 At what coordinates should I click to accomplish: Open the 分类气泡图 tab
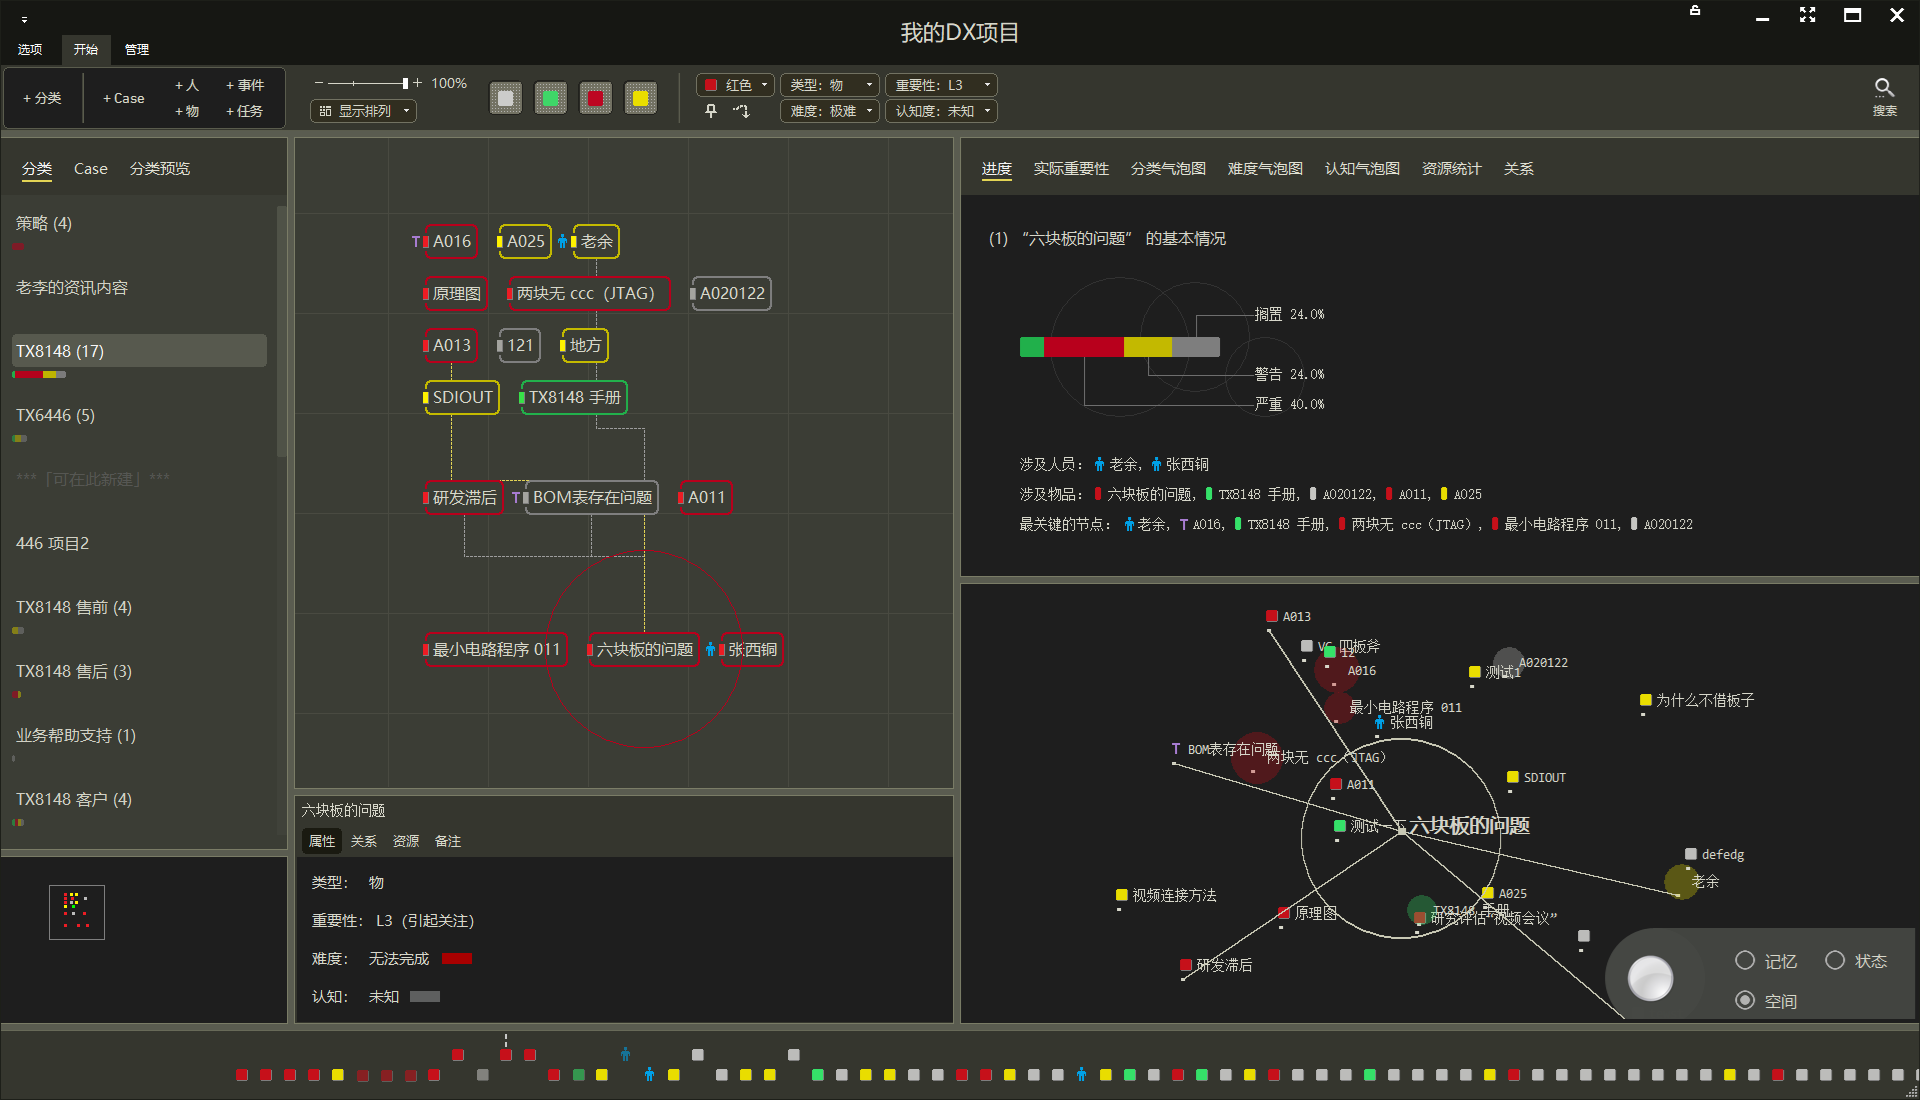pos(1168,169)
